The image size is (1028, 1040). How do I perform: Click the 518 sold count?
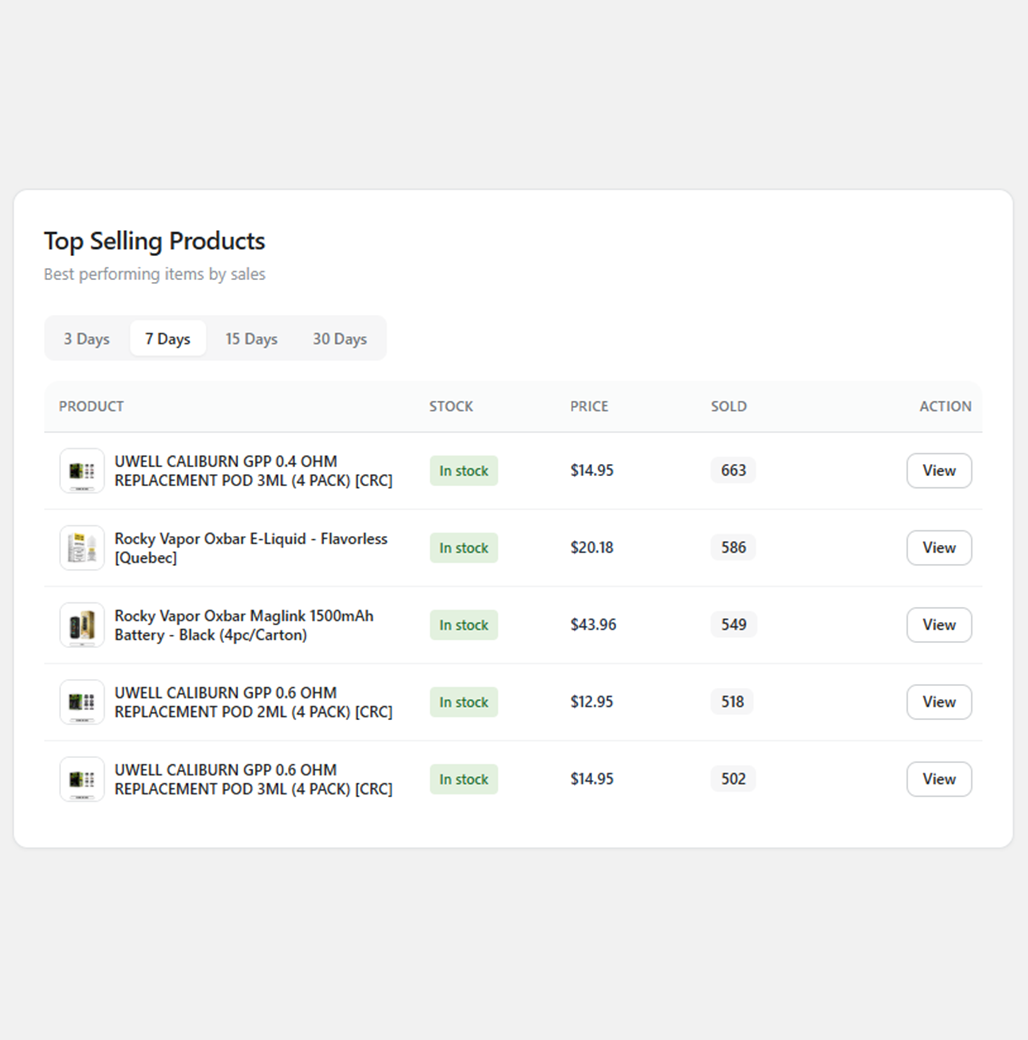click(x=732, y=702)
